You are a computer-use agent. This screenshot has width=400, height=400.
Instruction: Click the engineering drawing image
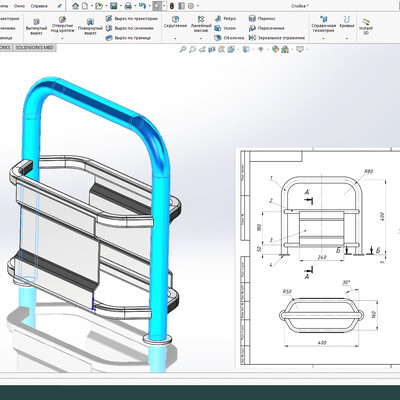click(318, 257)
